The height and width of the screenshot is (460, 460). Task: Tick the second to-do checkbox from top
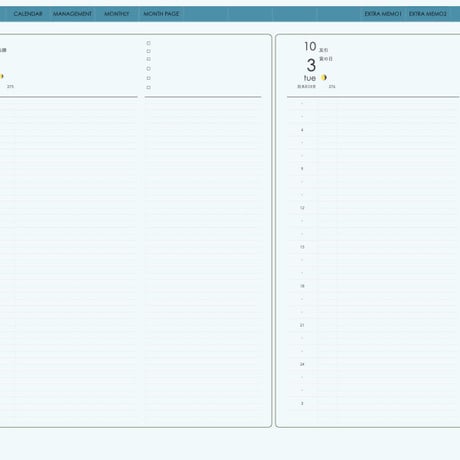tap(149, 51)
